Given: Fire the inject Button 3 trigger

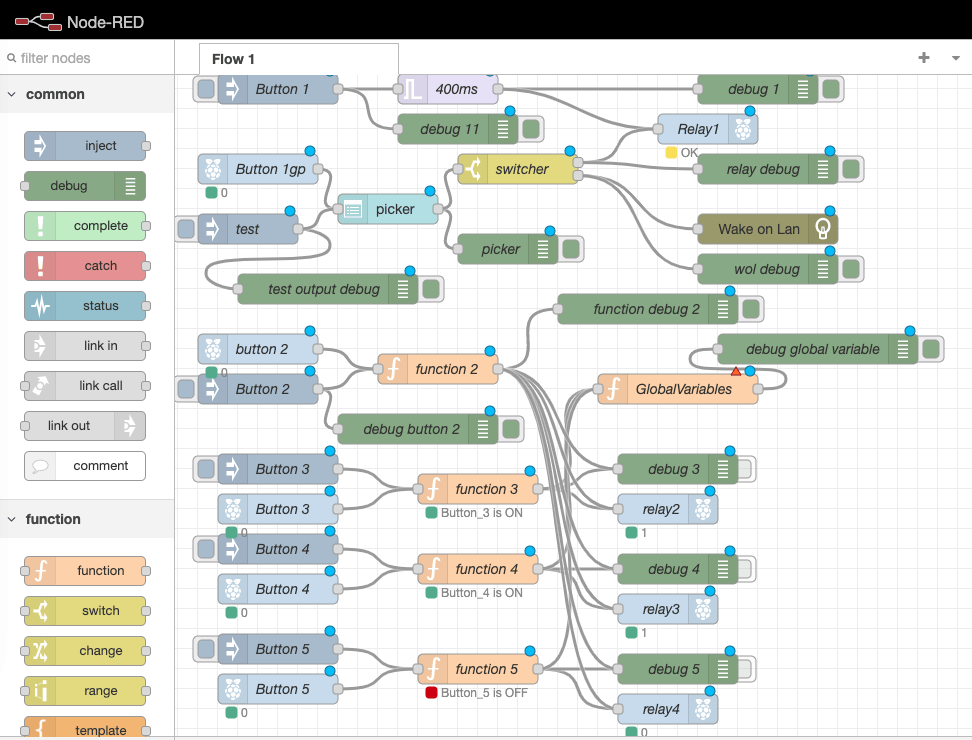Looking at the screenshot, I should pos(206,469).
